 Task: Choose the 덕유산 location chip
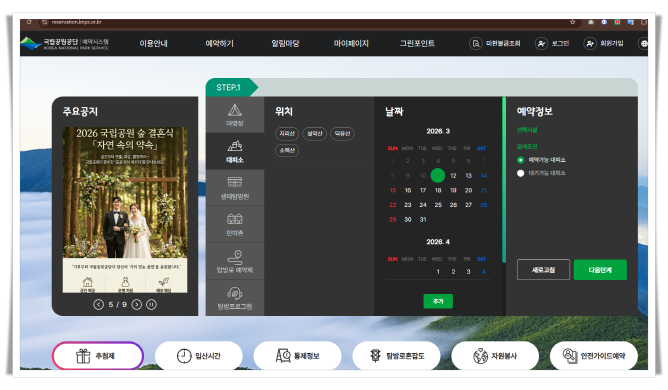(x=342, y=133)
